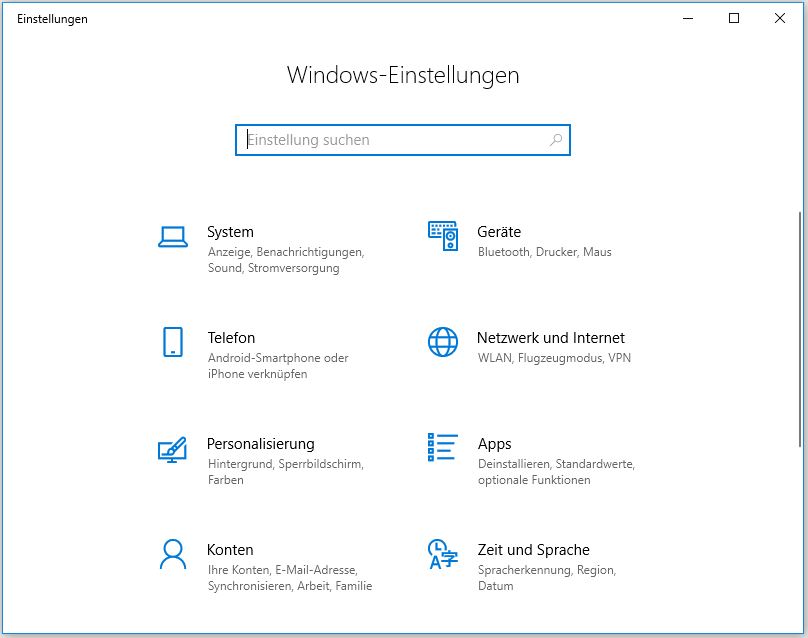The height and width of the screenshot is (638, 808).
Task: Click the Apps list icon
Action: coord(442,448)
